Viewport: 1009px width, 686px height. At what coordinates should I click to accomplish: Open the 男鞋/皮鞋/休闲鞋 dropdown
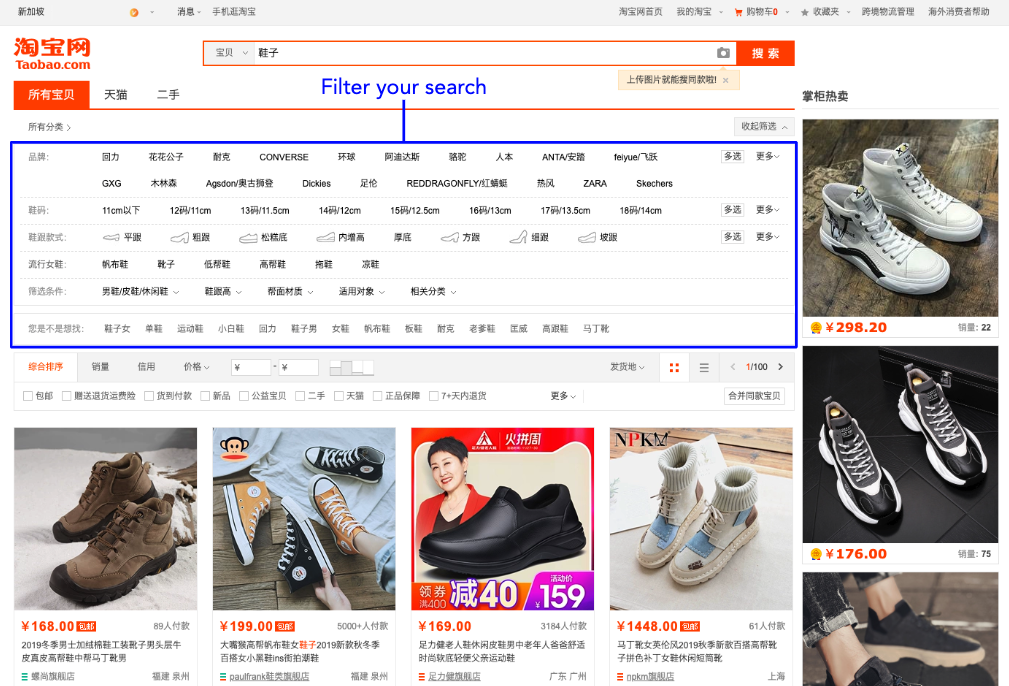(140, 292)
